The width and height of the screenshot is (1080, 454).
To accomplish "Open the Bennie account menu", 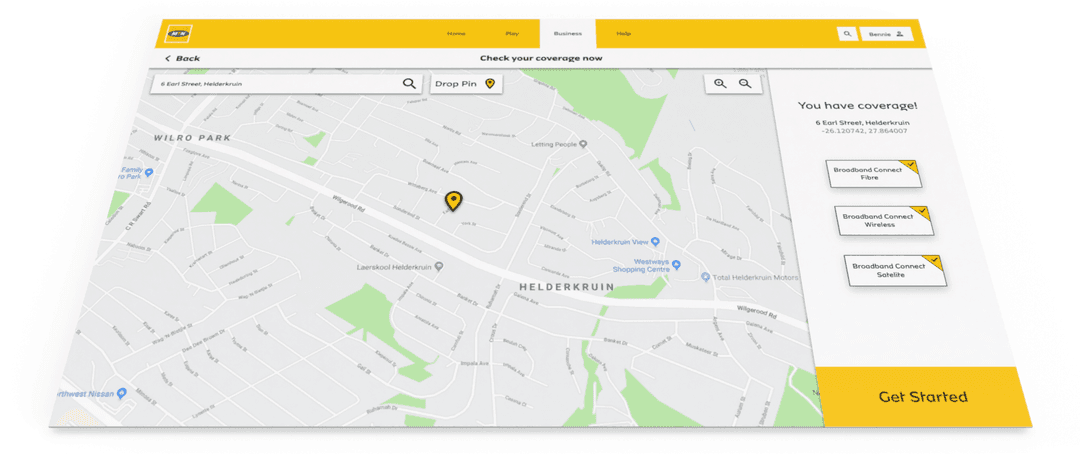I will [887, 33].
